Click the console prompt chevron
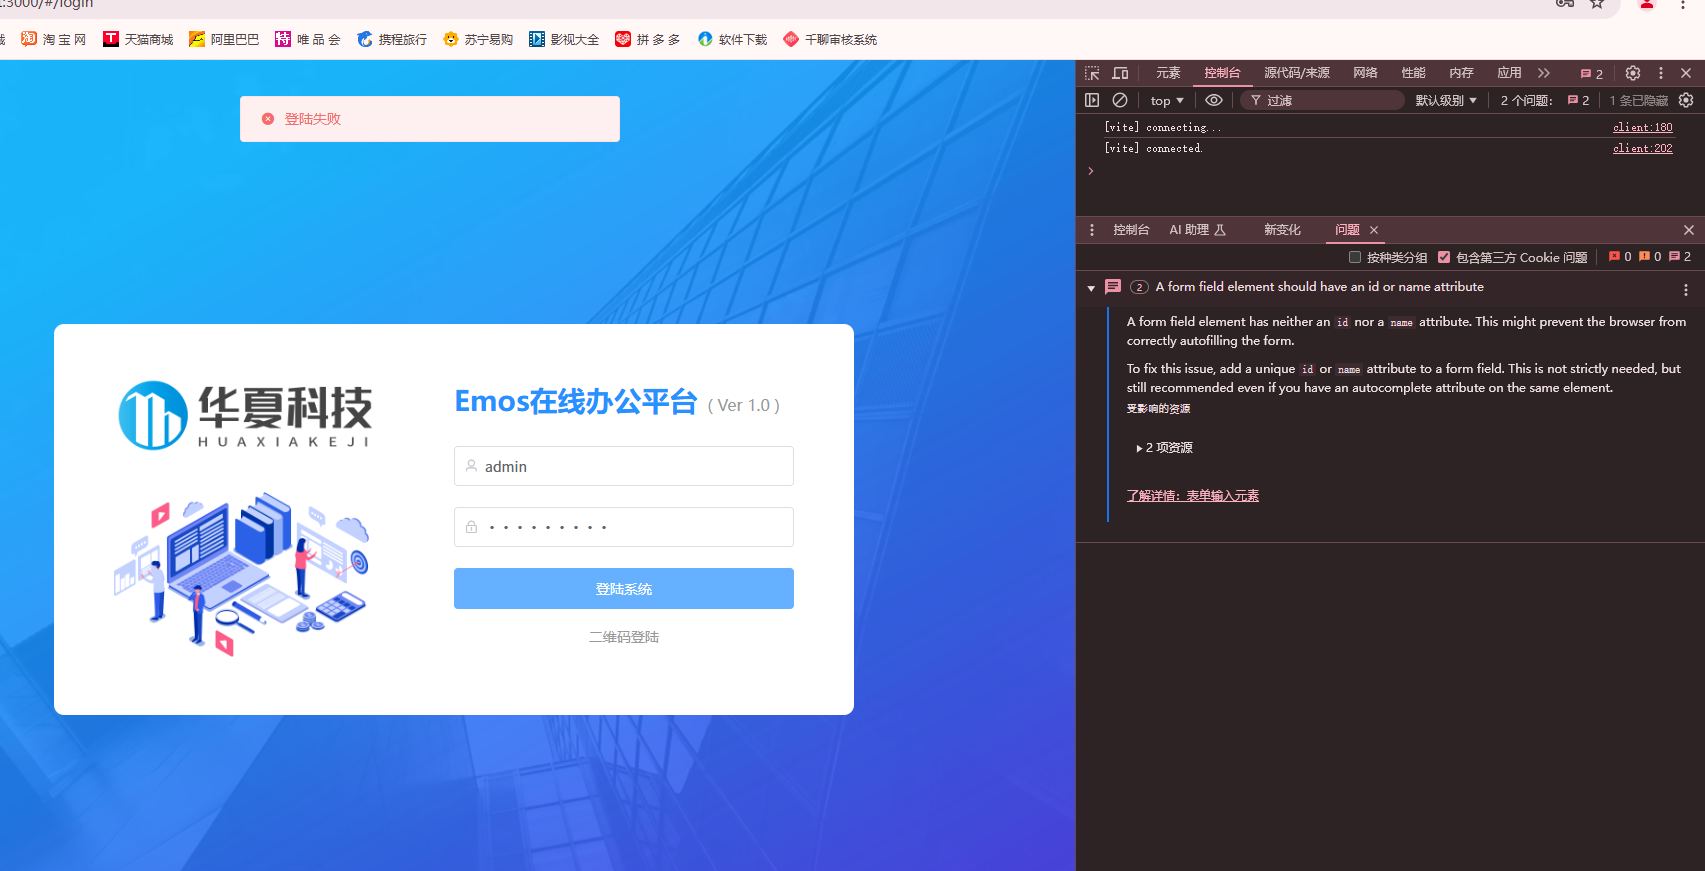The width and height of the screenshot is (1705, 871). coord(1091,171)
